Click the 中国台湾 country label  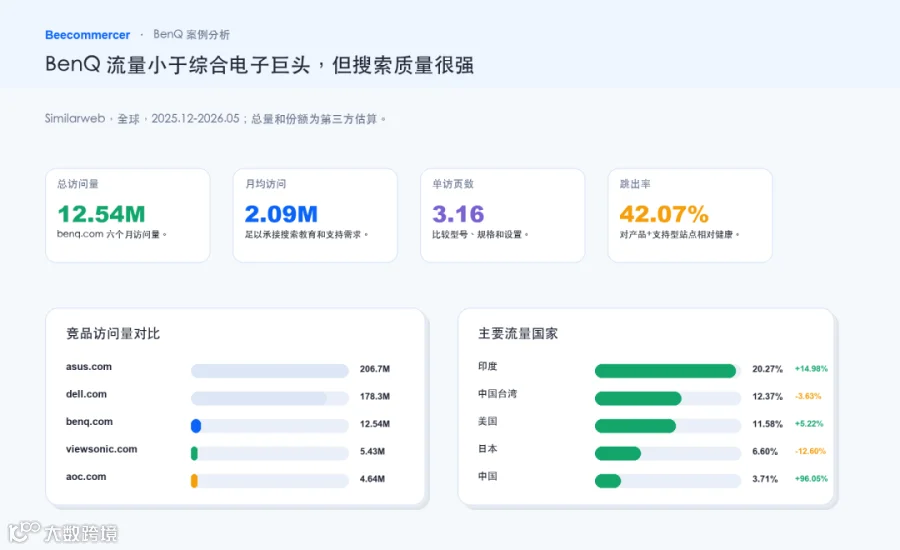point(498,394)
